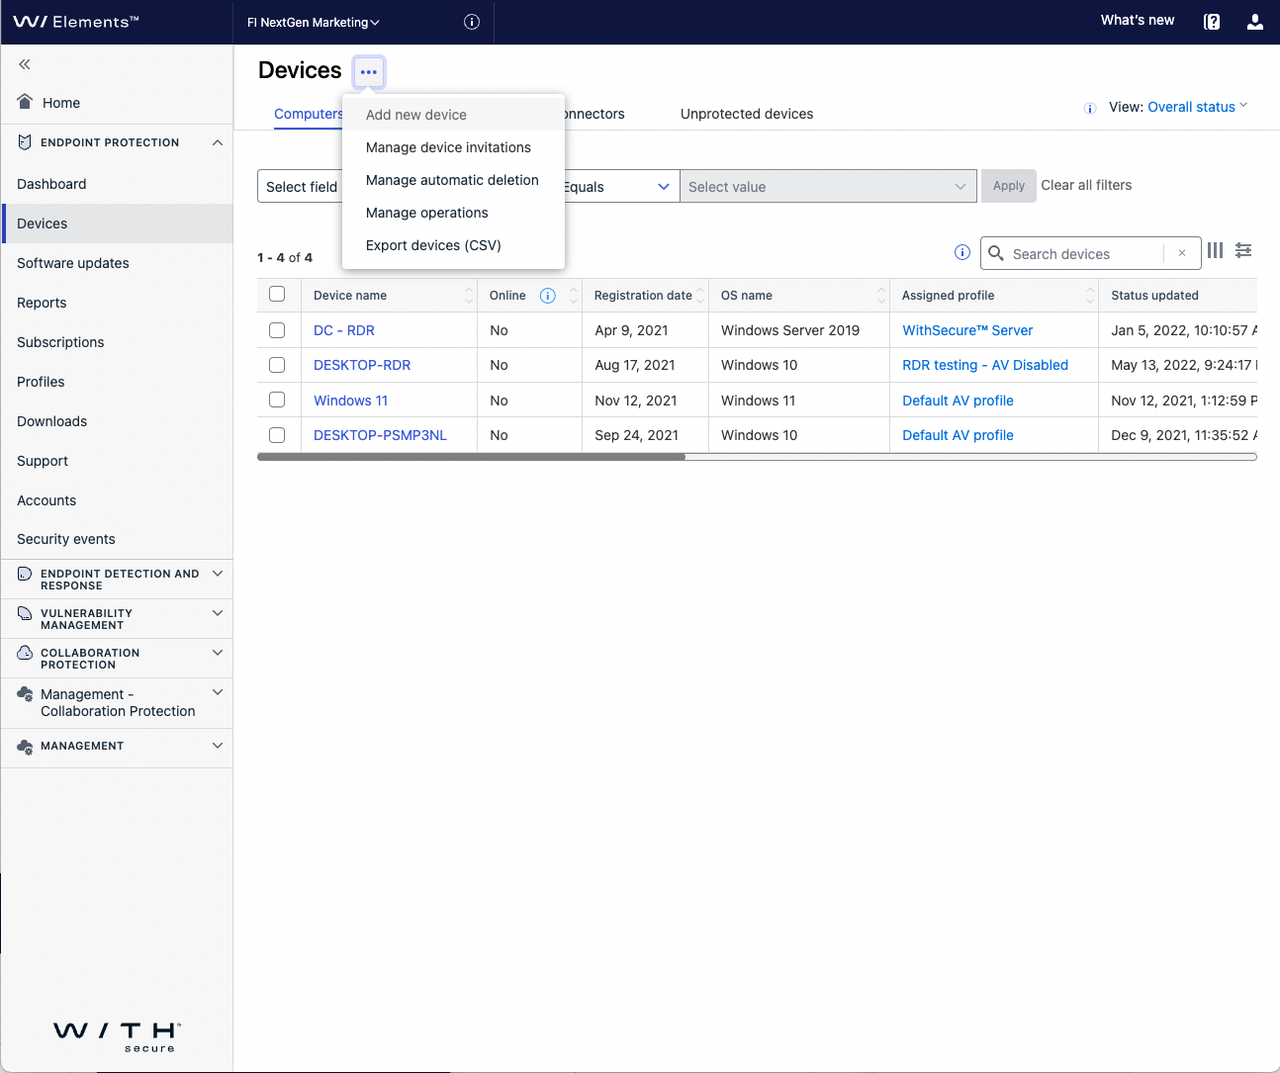Click the Endpoint Protection shield icon
Image resolution: width=1280 pixels, height=1073 pixels.
point(22,142)
